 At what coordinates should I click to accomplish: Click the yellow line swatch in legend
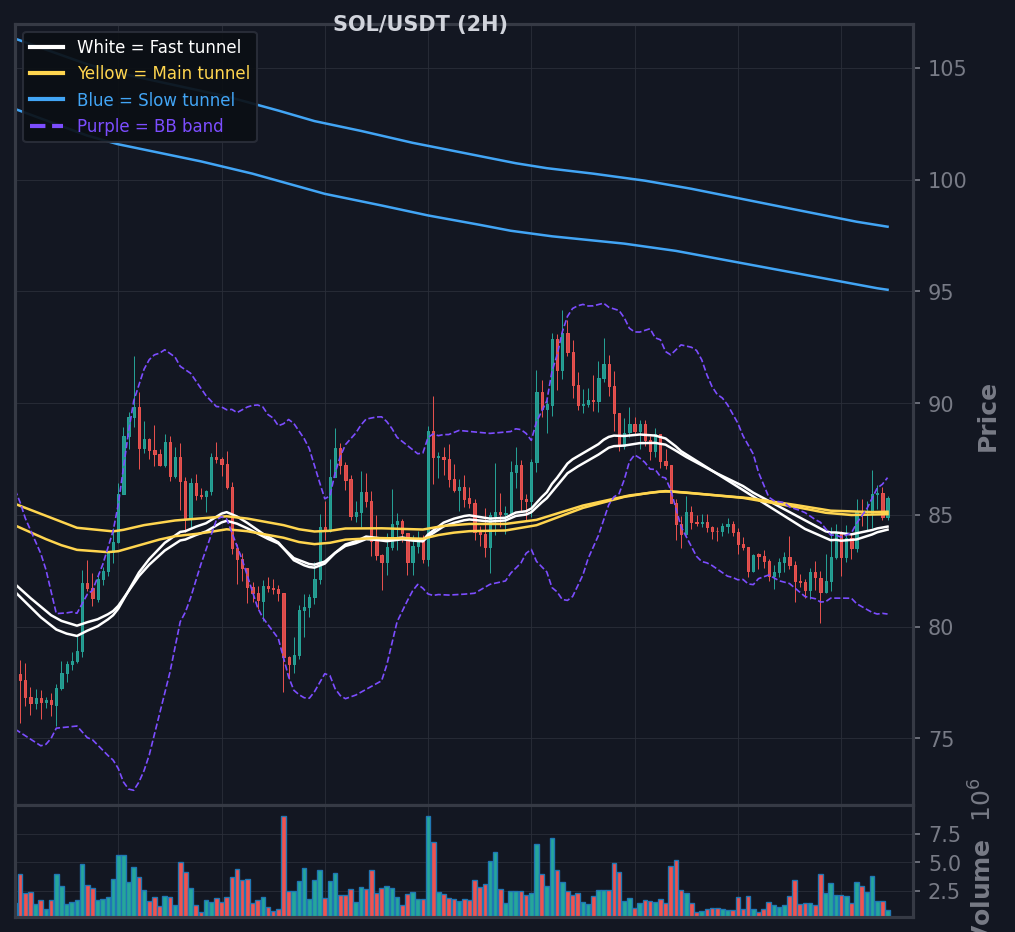47,73
